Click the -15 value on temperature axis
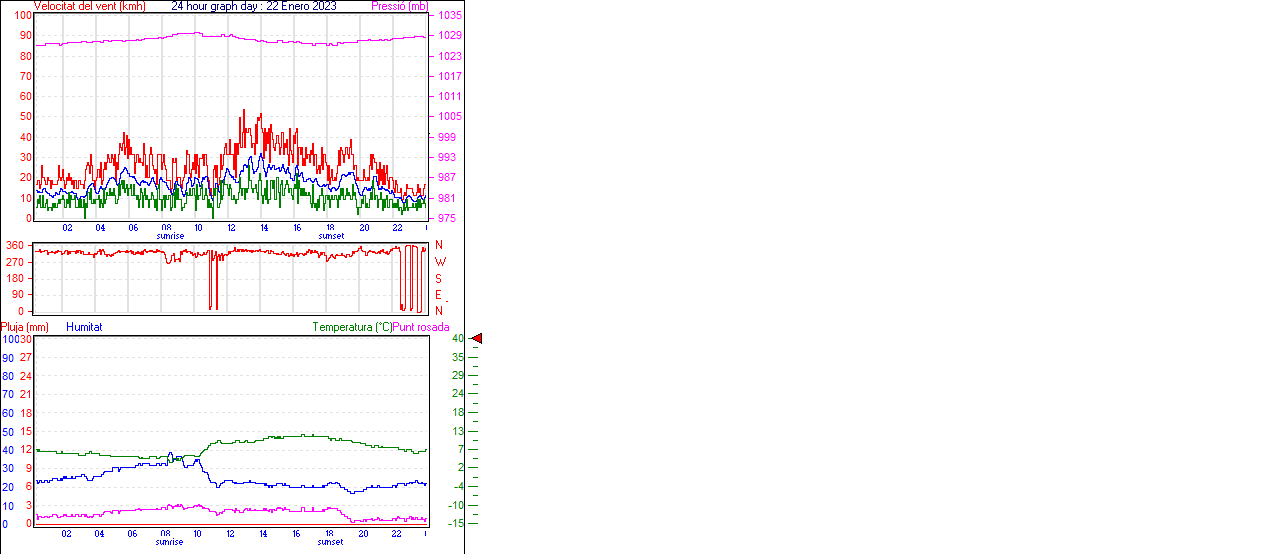Screen dimensions: 1280x554 (x=456, y=523)
